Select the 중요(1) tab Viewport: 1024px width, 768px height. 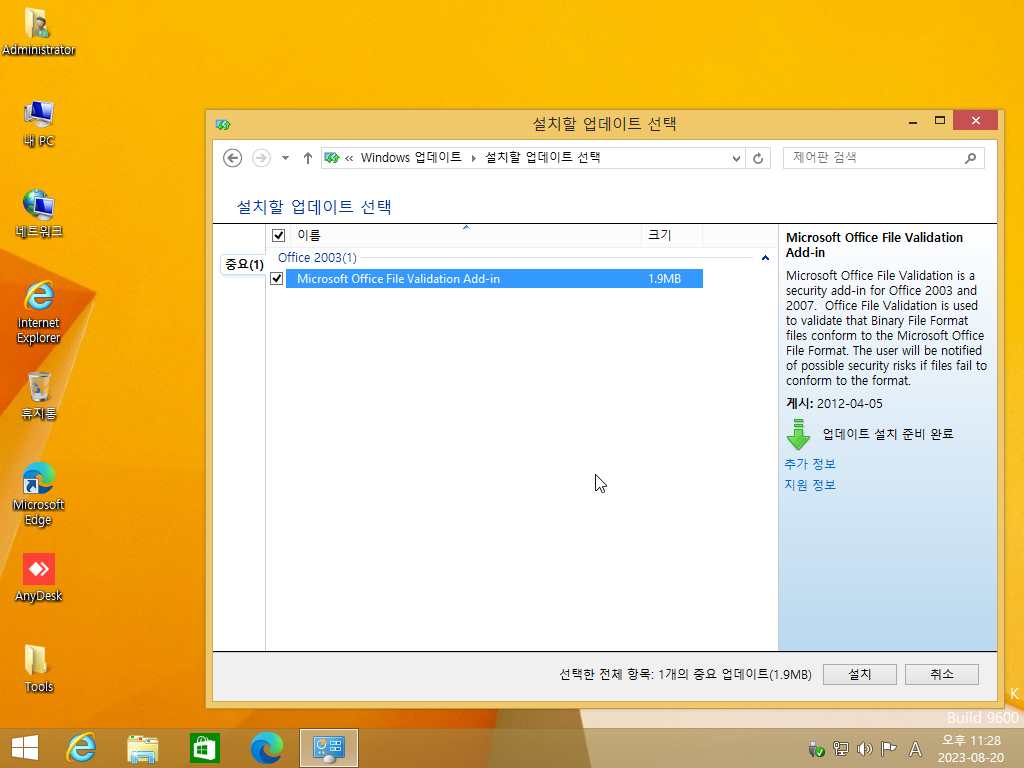[244, 264]
